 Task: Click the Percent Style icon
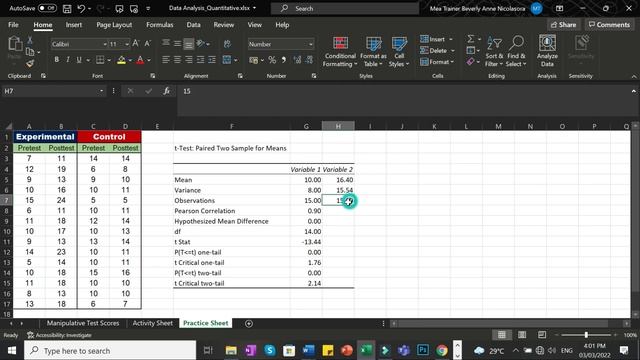[x=272, y=60]
